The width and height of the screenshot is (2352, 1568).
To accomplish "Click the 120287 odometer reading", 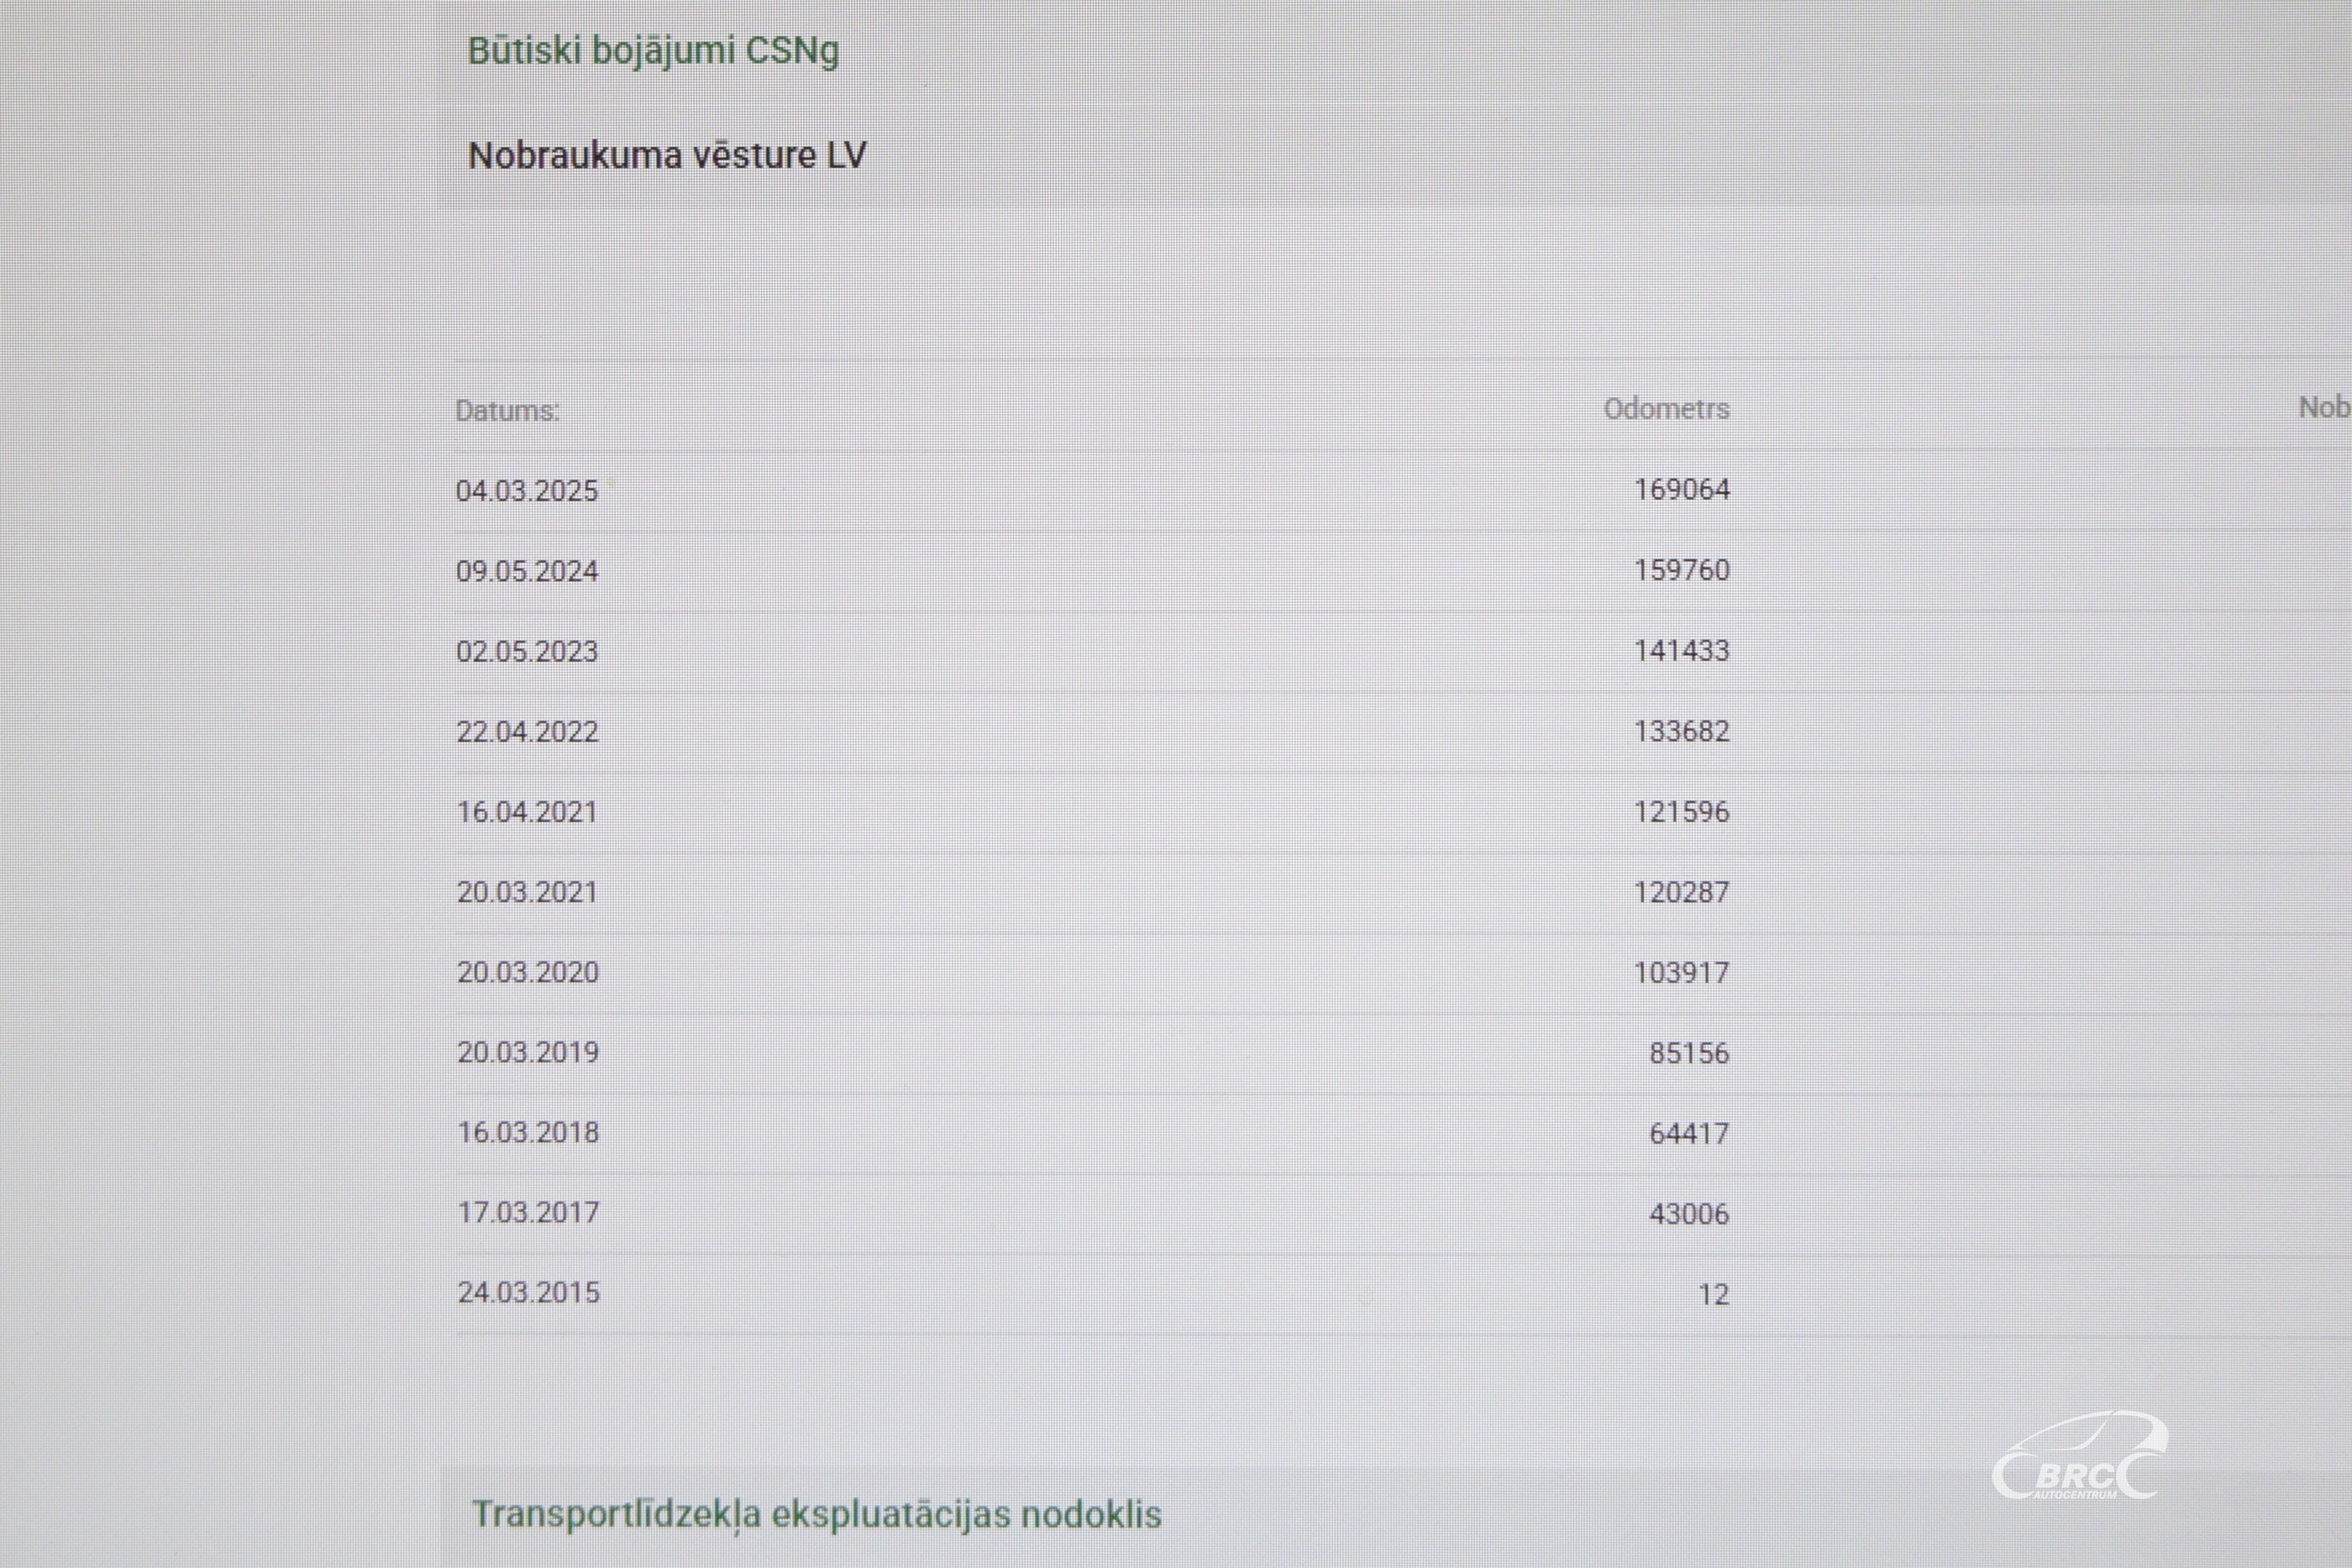I will click(x=1681, y=891).
